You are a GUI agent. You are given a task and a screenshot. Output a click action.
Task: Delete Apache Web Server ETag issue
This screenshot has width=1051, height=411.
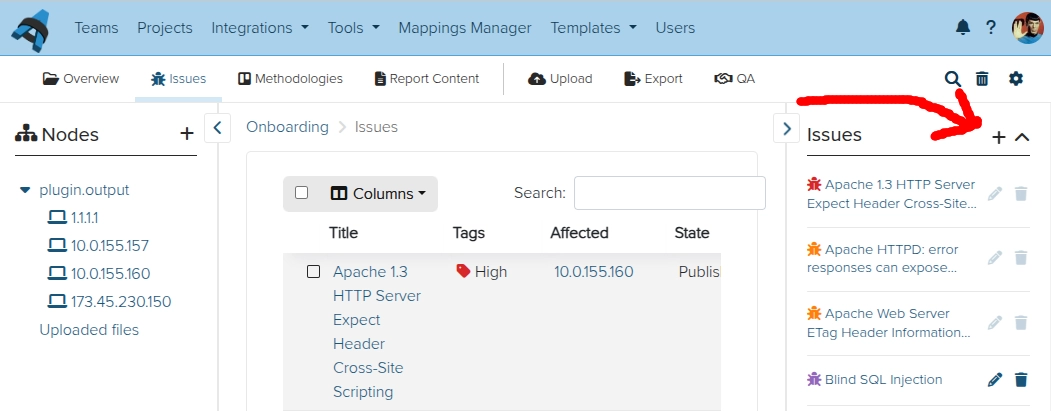[x=1021, y=322]
